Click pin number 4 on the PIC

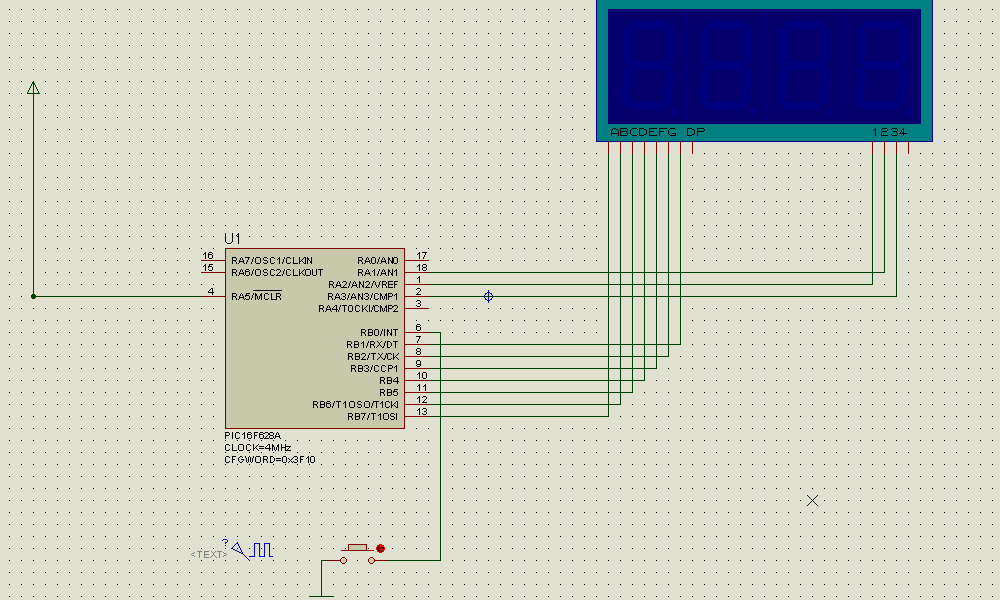(210, 292)
